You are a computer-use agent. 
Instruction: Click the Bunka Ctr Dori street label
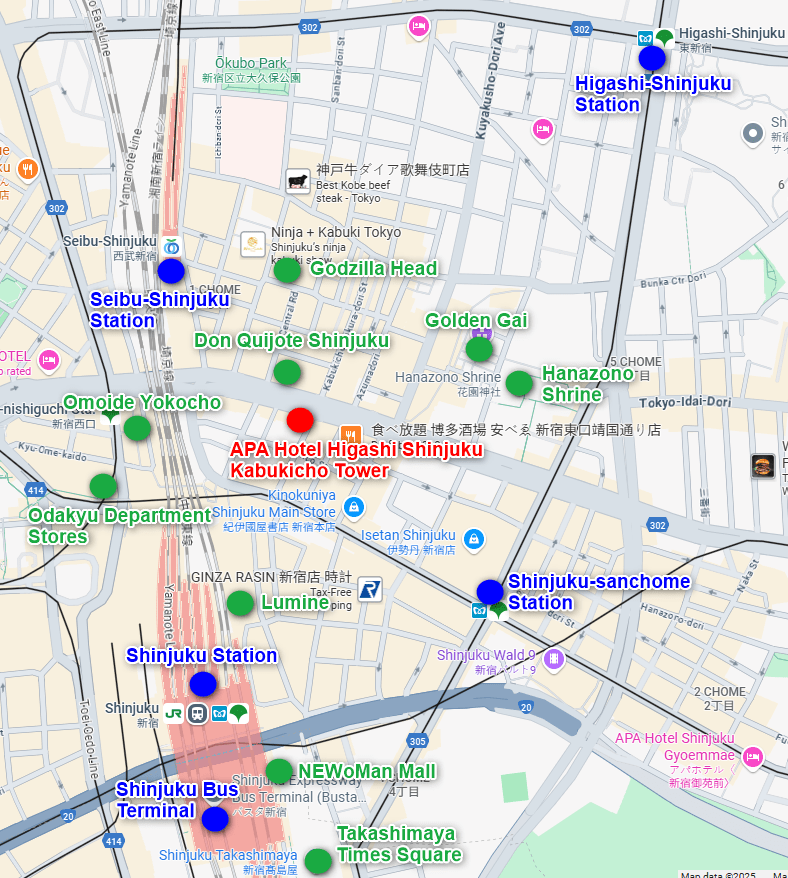pyautogui.click(x=674, y=280)
